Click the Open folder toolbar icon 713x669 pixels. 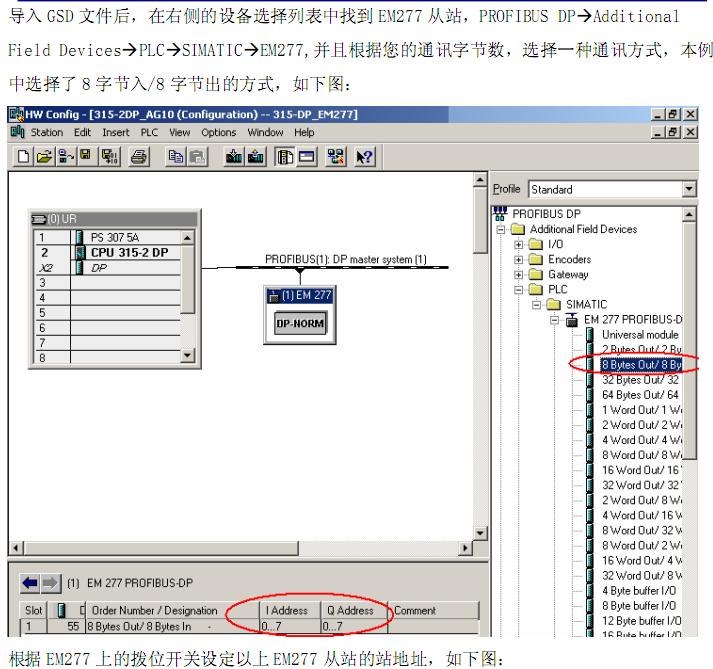click(x=43, y=156)
